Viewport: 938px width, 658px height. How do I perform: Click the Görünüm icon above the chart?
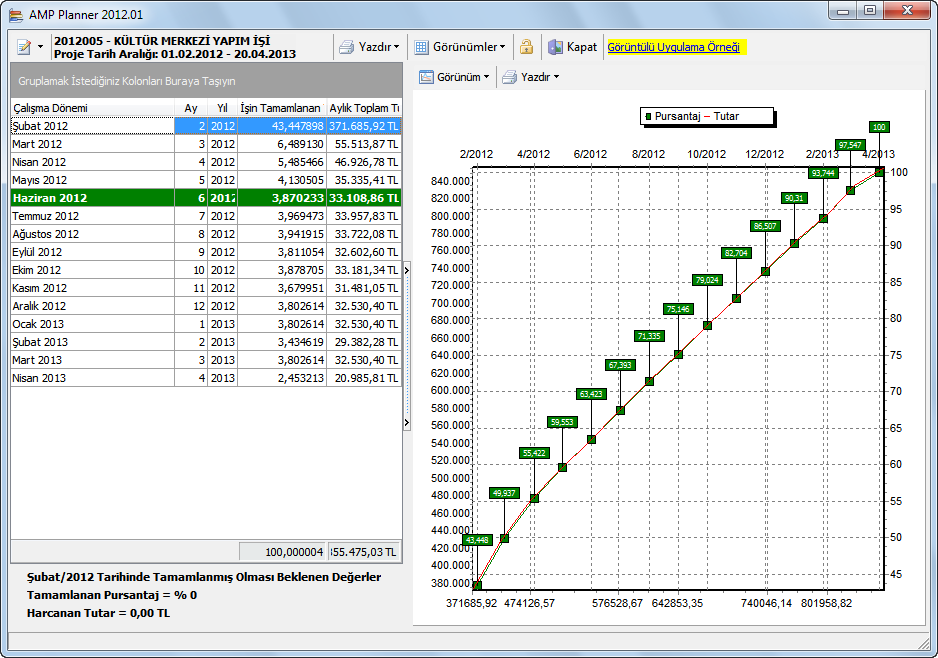point(426,77)
